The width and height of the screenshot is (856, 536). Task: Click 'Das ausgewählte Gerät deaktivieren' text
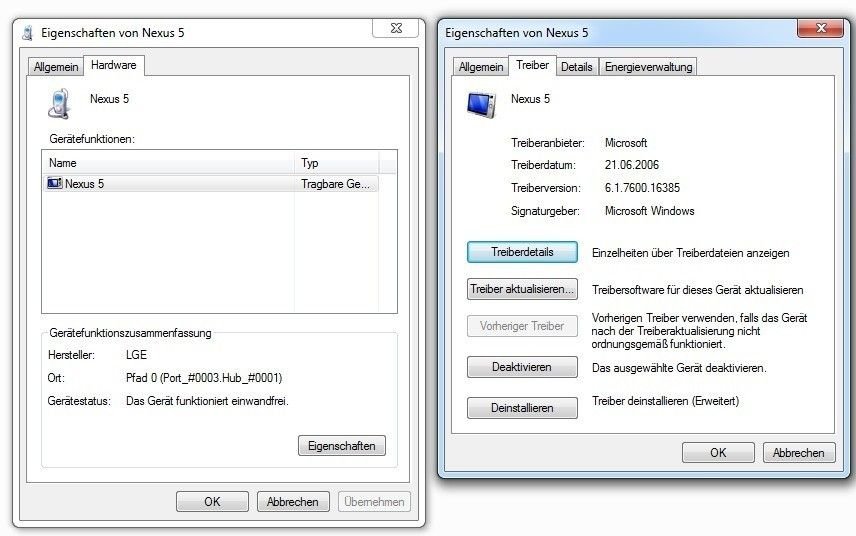click(679, 368)
